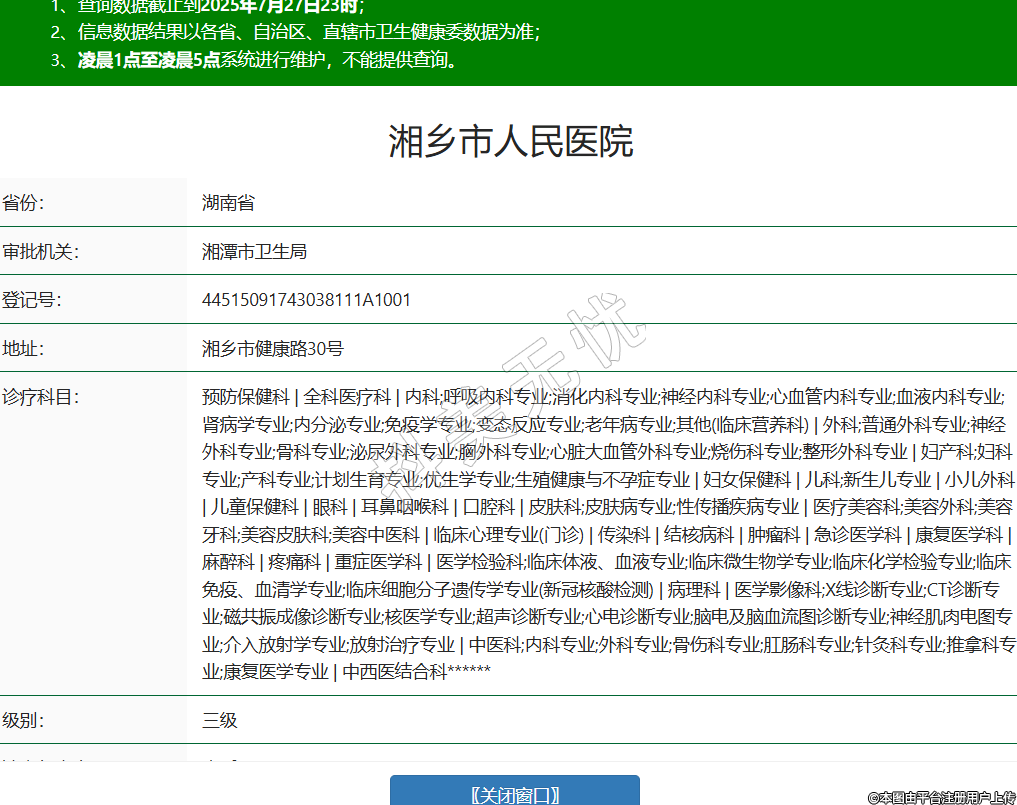Click registration number 44515091743038111A1001

coord(306,300)
